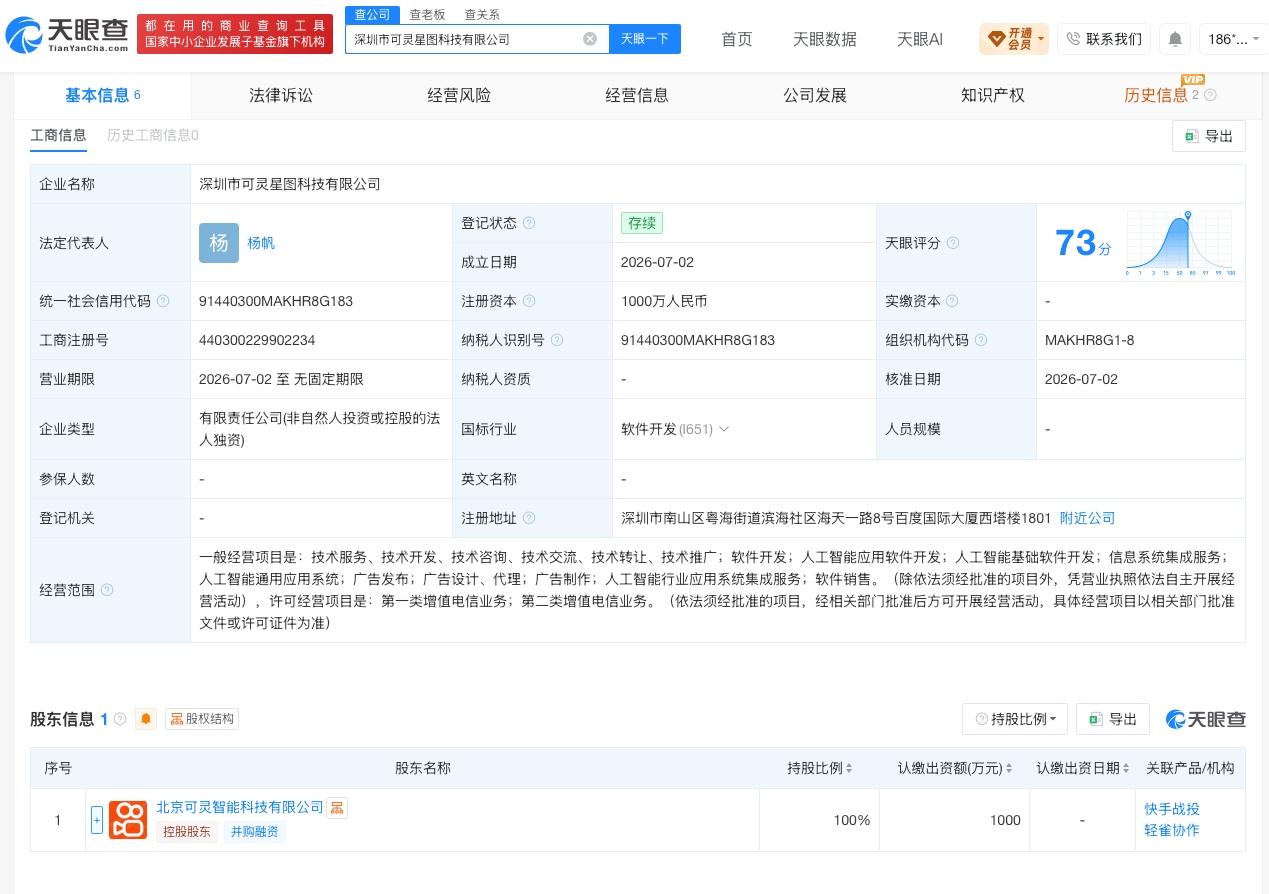Click the 杨 avatar of the legal representative
The height and width of the screenshot is (894, 1269).
coord(219,243)
